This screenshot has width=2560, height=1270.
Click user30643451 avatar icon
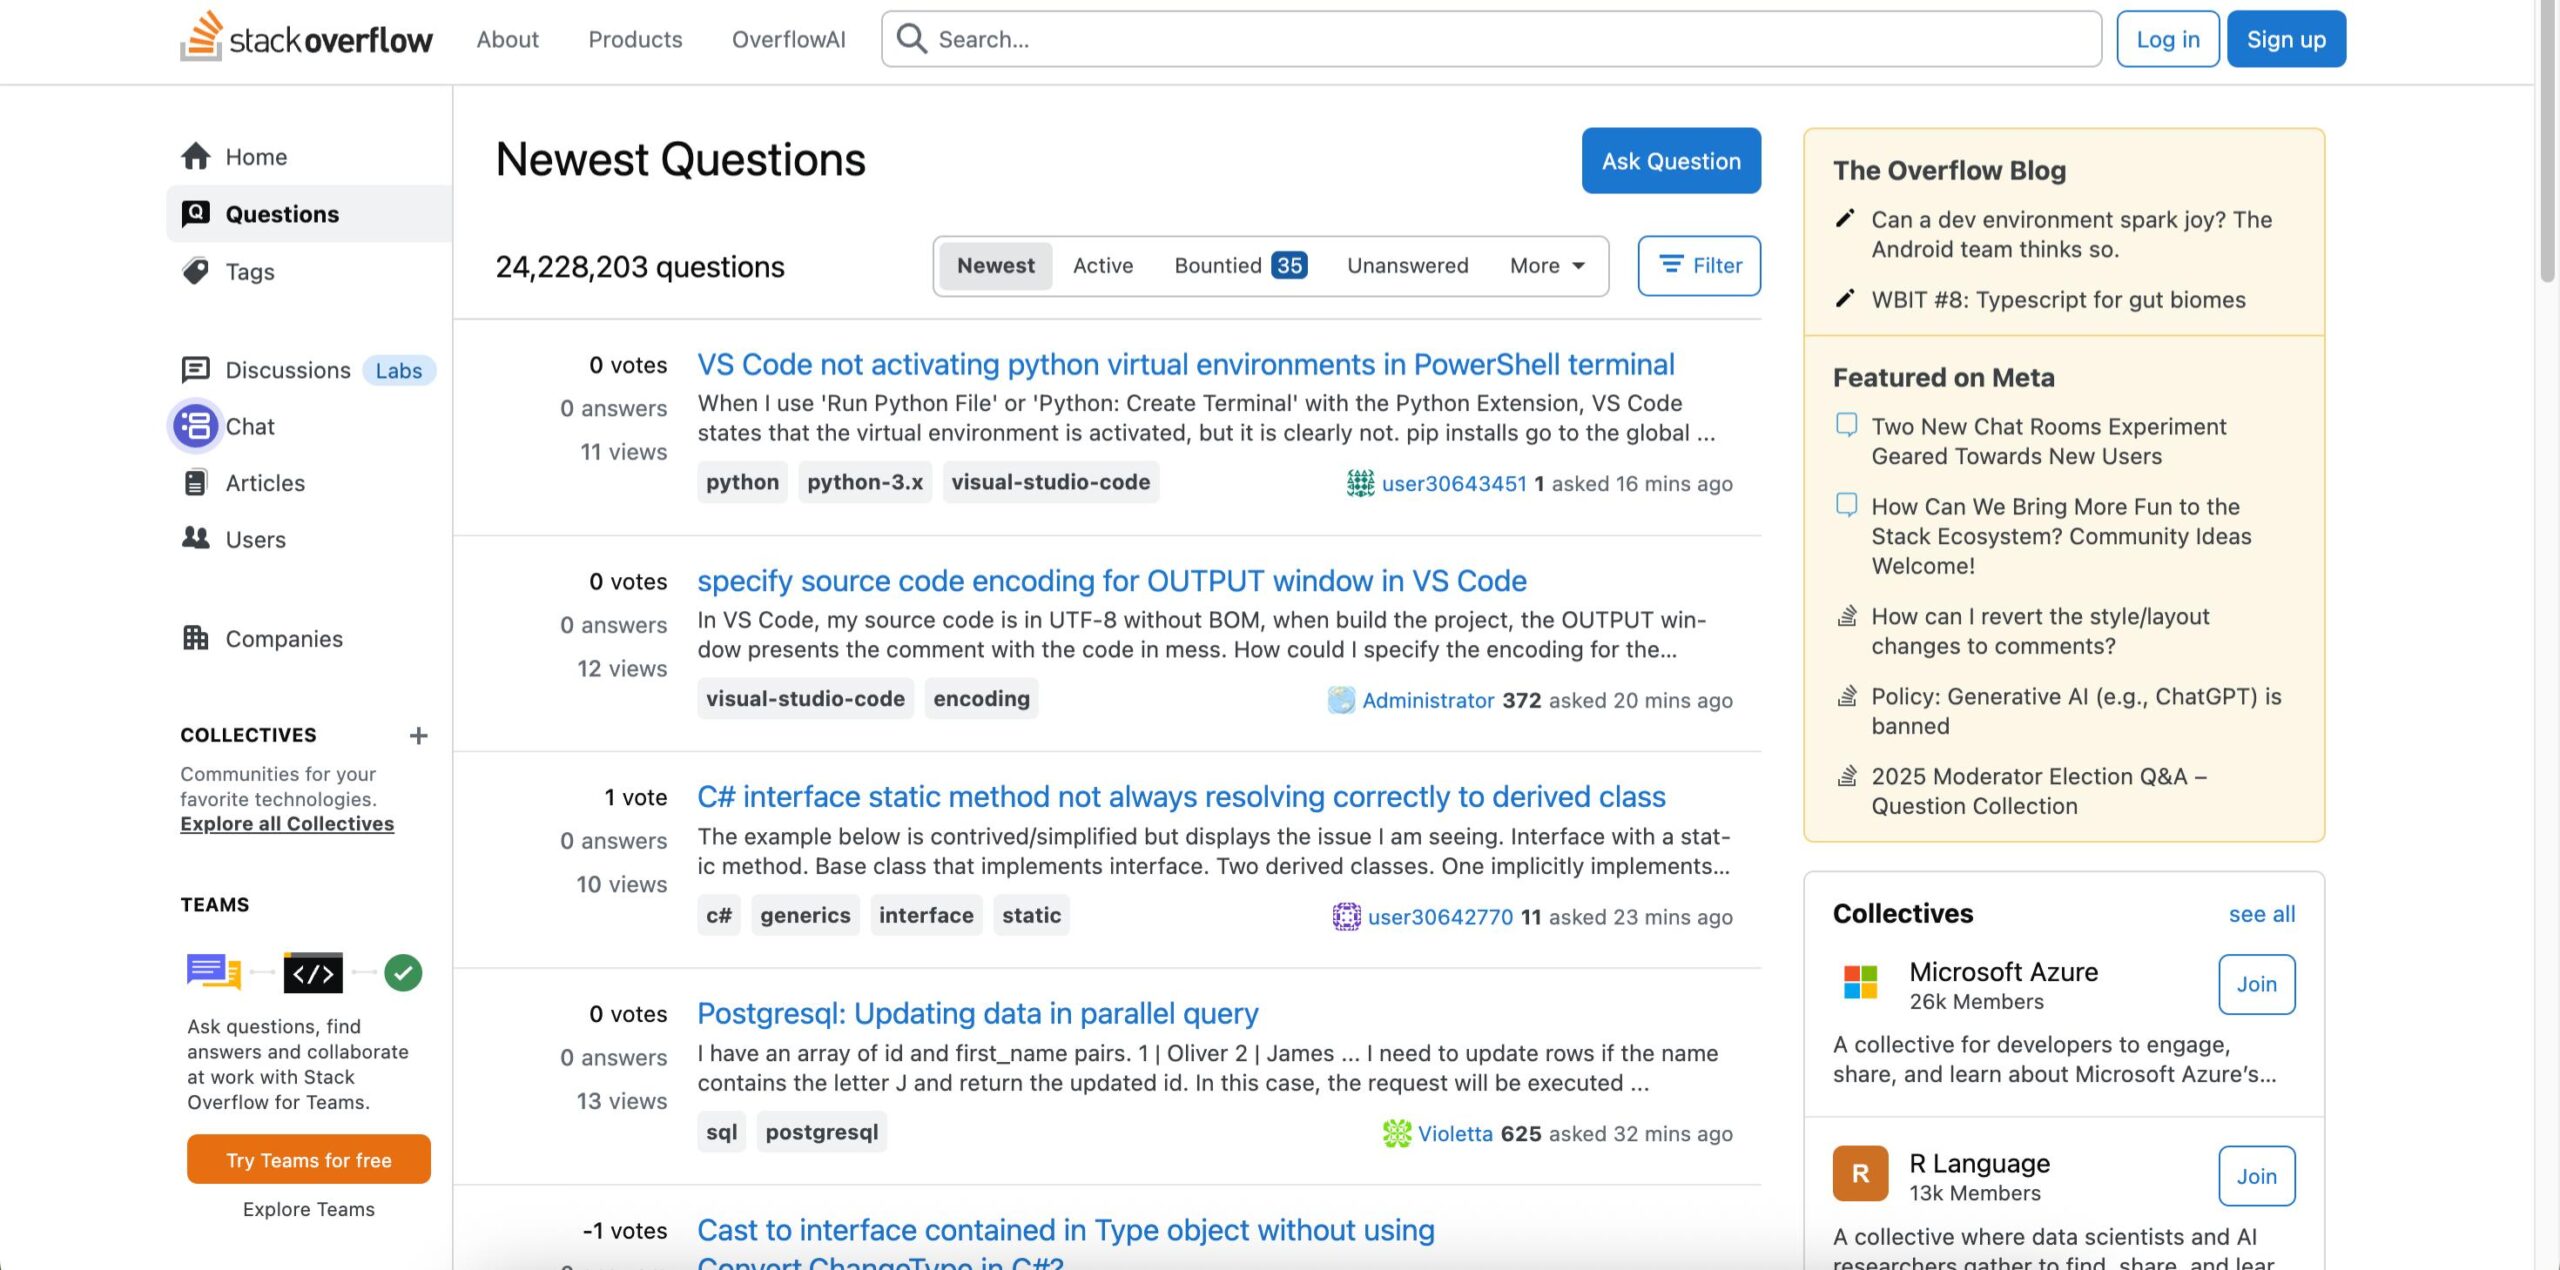[x=1360, y=483]
